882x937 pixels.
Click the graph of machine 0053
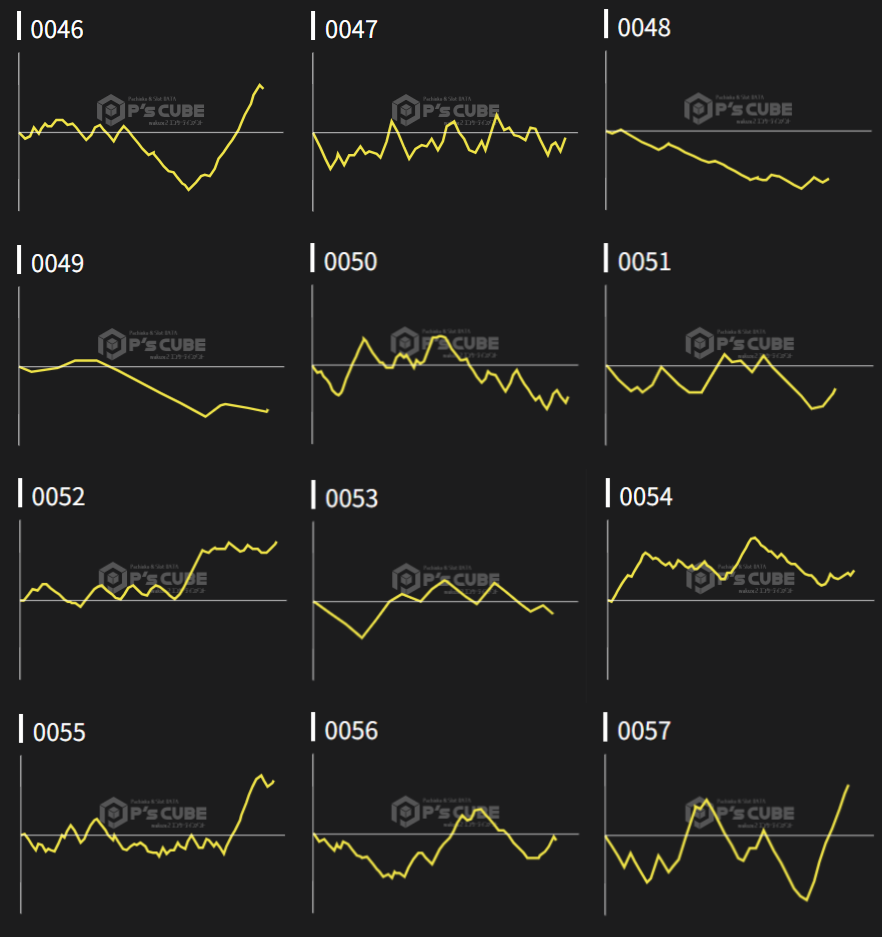[x=445, y=600]
